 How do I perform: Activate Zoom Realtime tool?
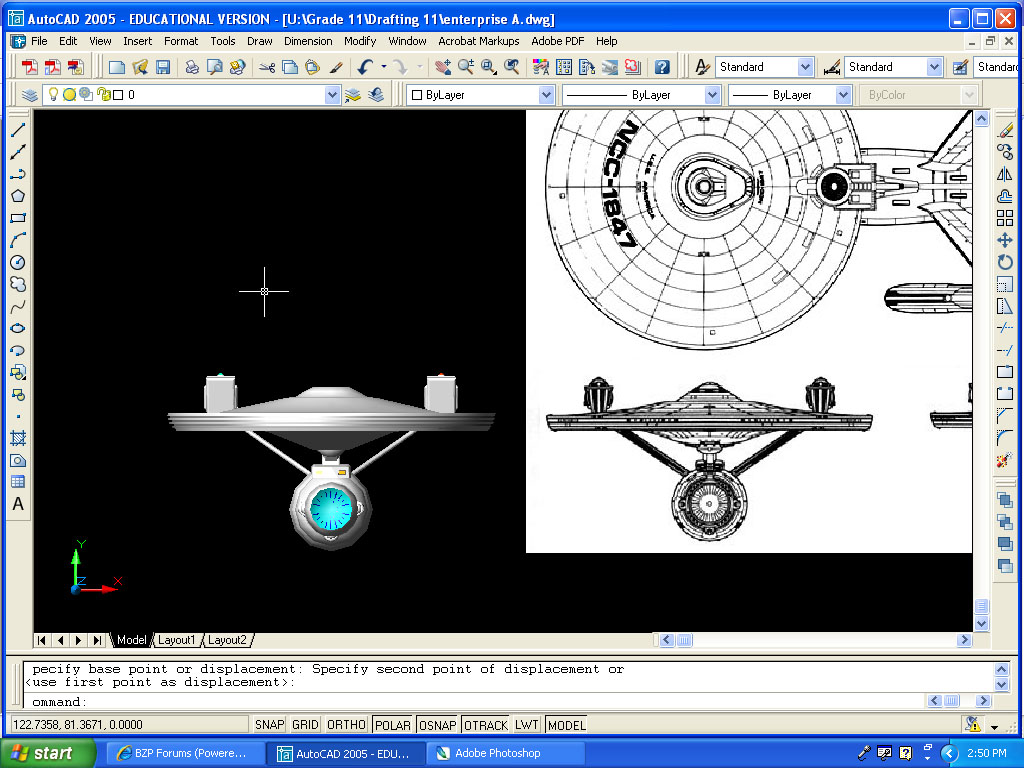pos(466,67)
